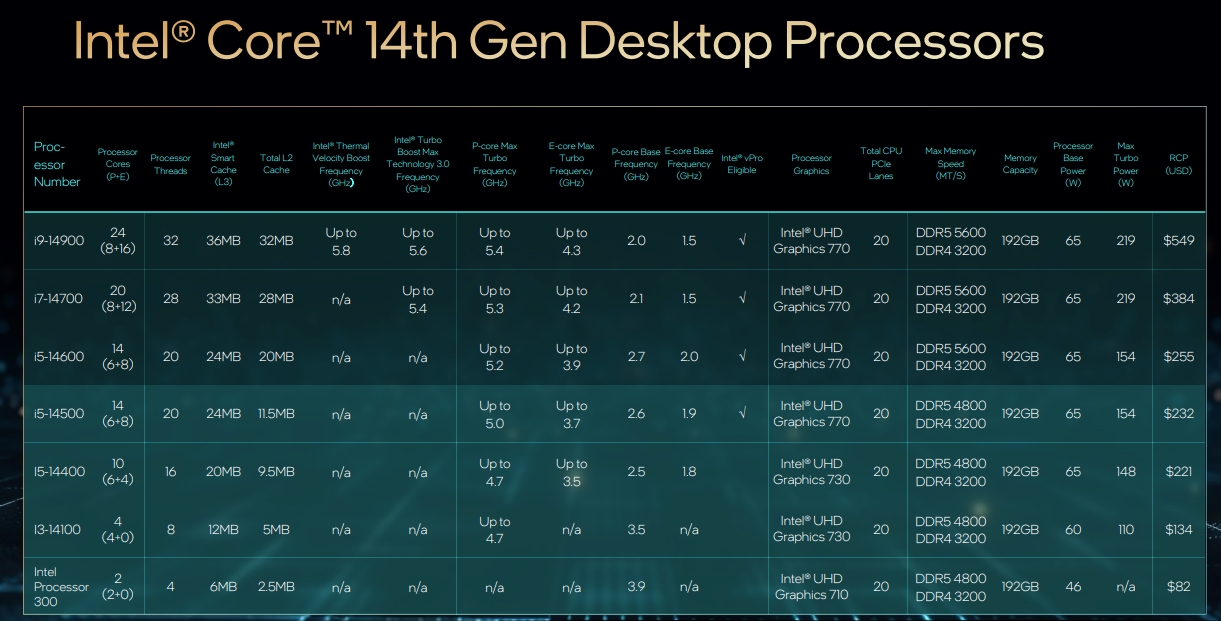Select the "Processor Base Power (W)" header

(x=1073, y=164)
